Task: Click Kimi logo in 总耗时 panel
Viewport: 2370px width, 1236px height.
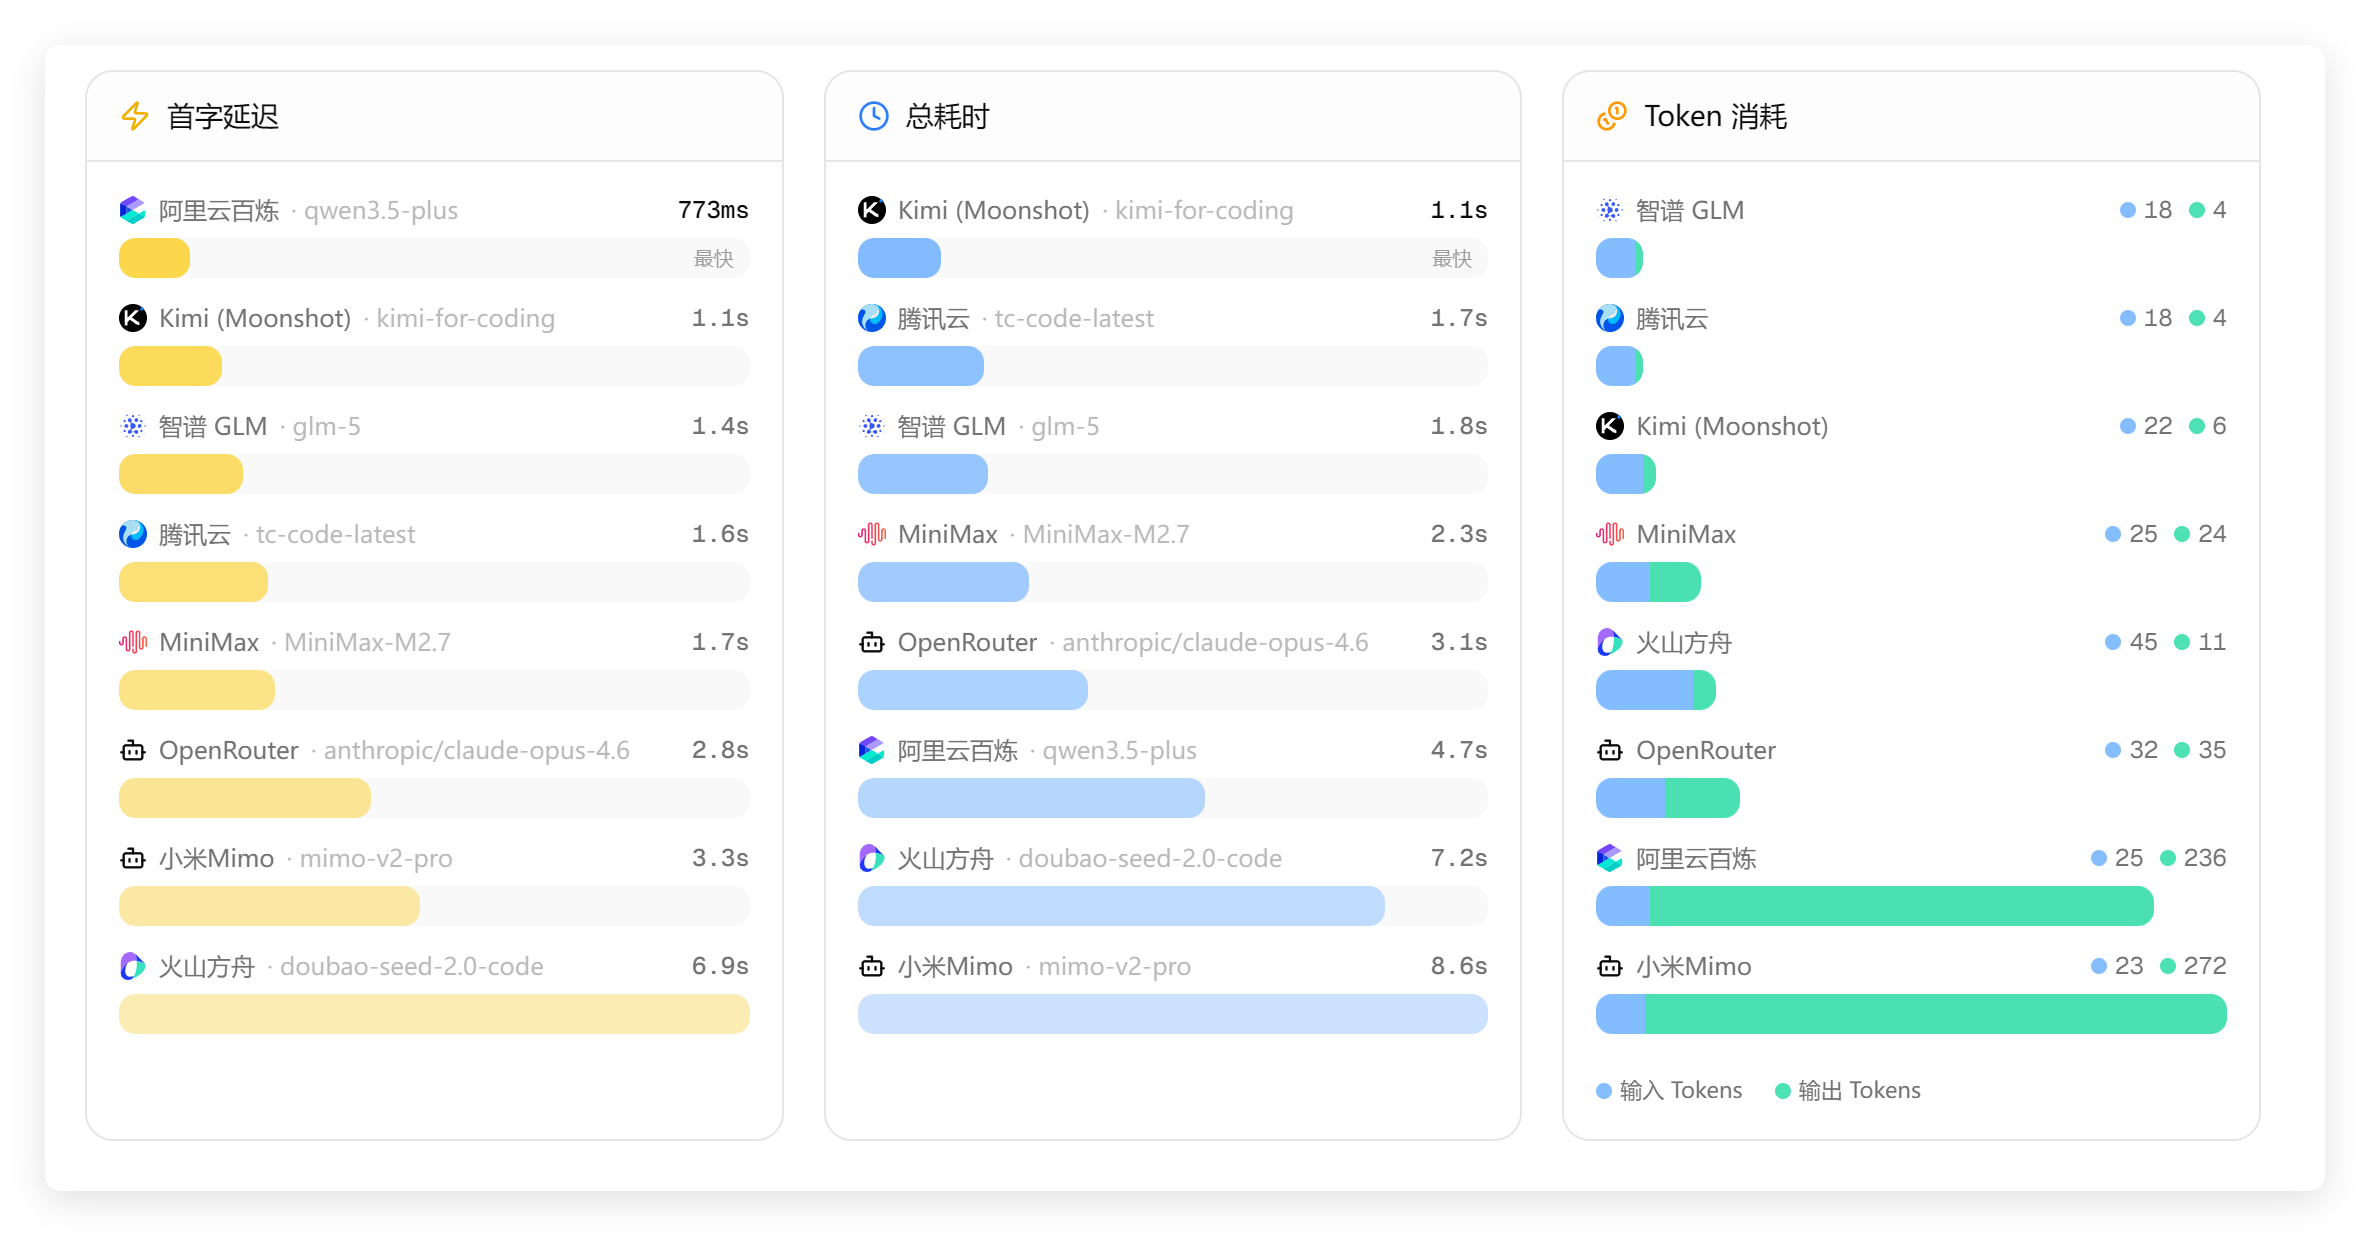Action: tap(872, 210)
